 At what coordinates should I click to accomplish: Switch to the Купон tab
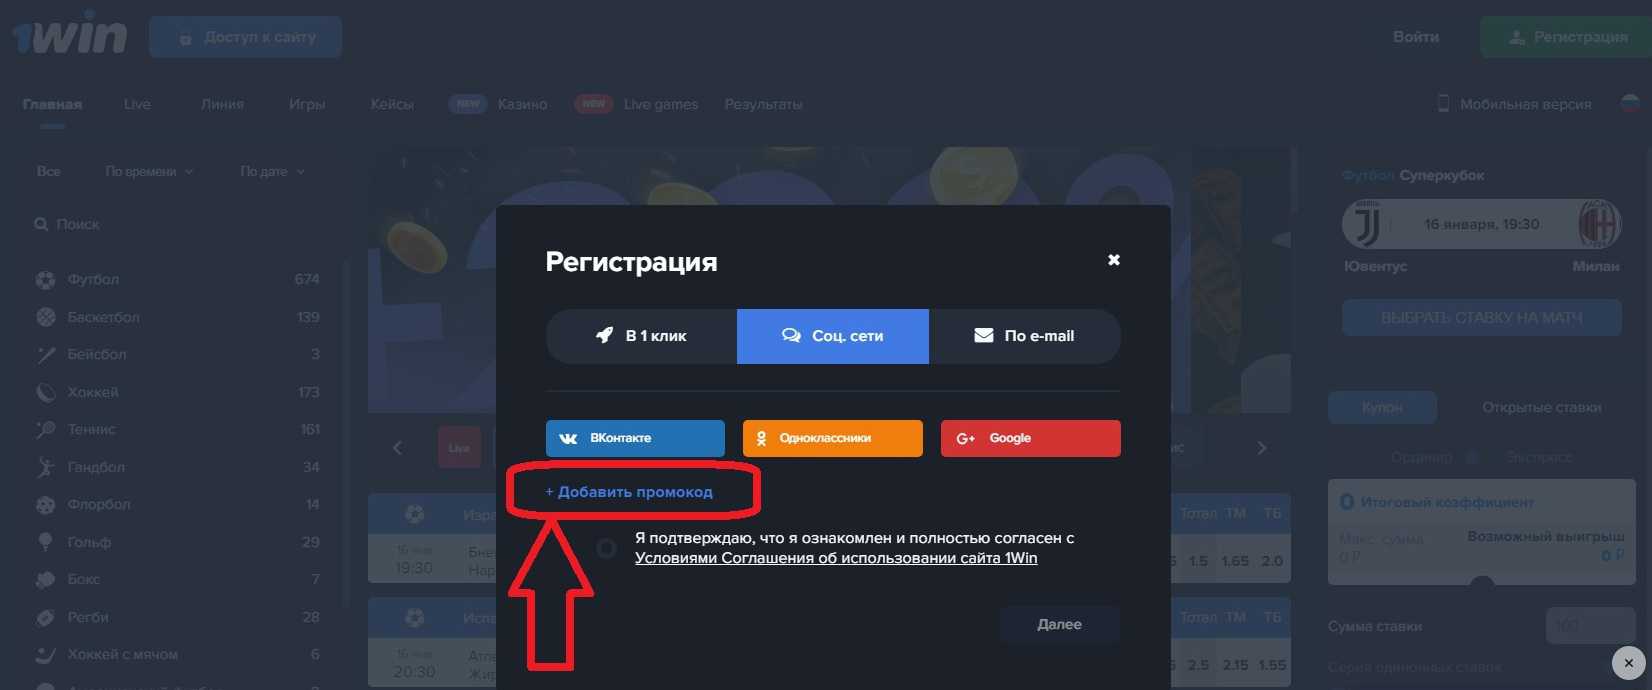coord(1382,407)
